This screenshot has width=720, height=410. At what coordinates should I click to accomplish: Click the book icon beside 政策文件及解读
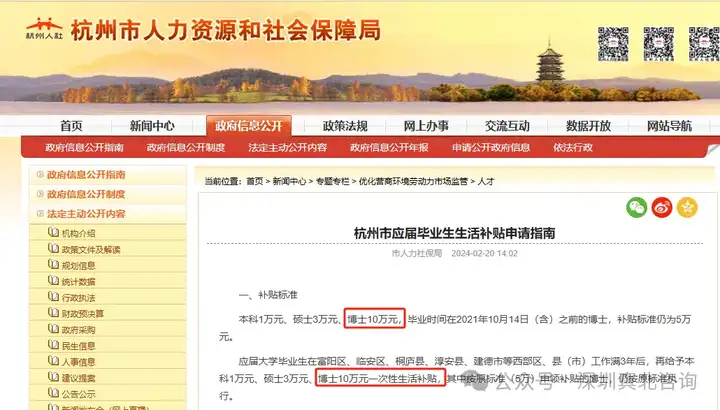53,248
